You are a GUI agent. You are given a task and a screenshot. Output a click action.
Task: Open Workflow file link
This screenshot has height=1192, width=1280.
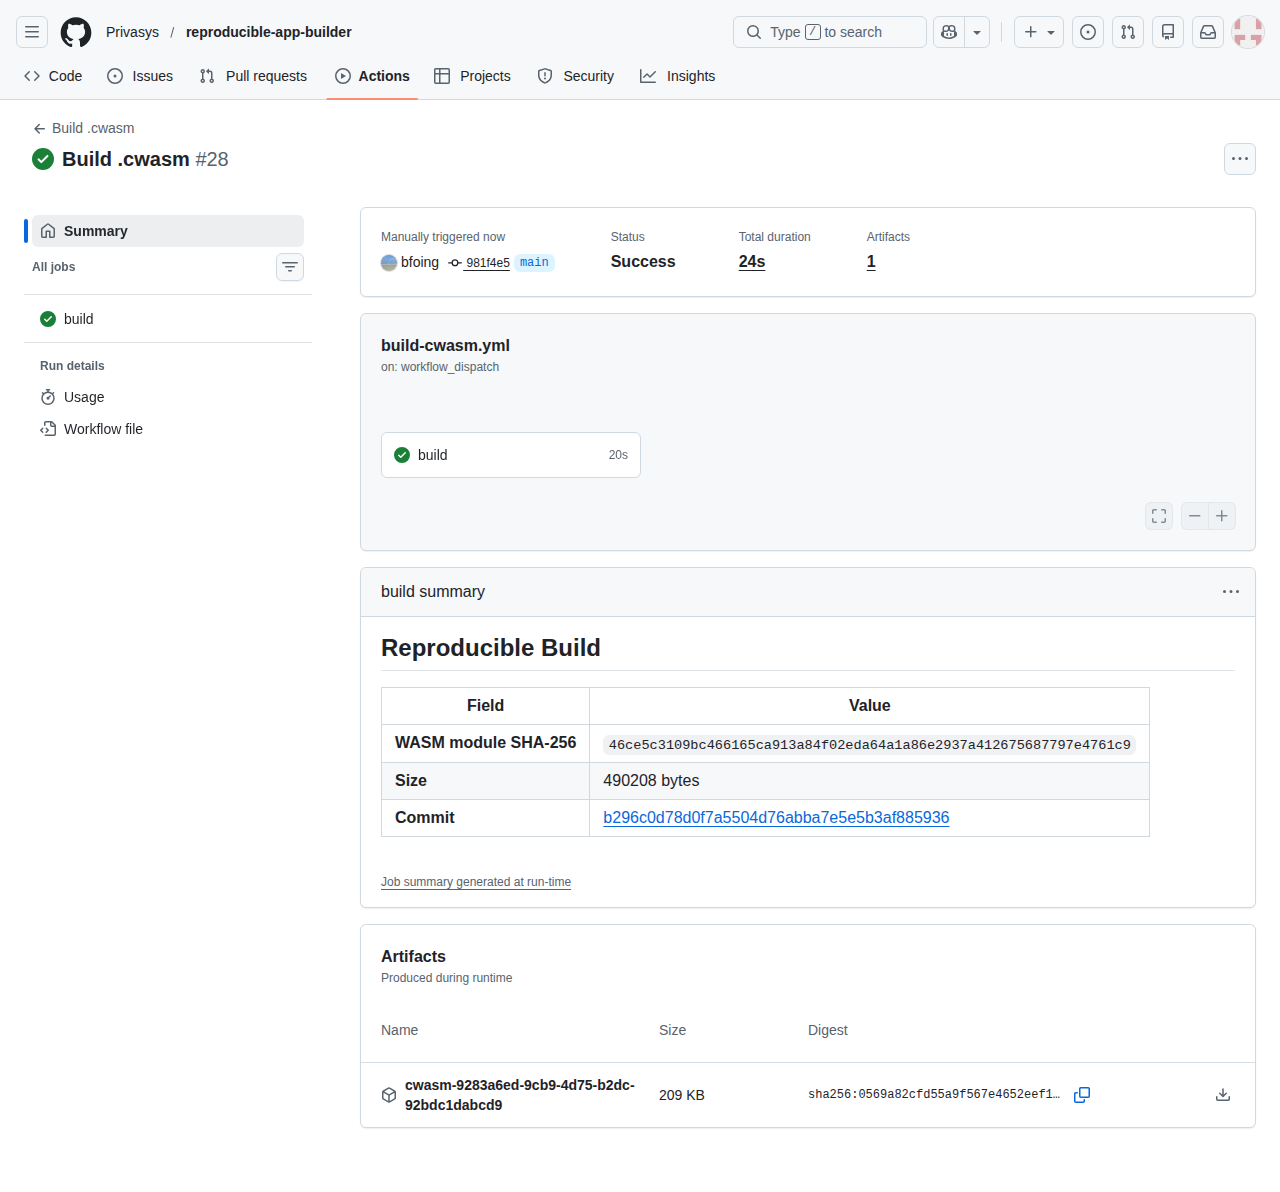point(168,429)
